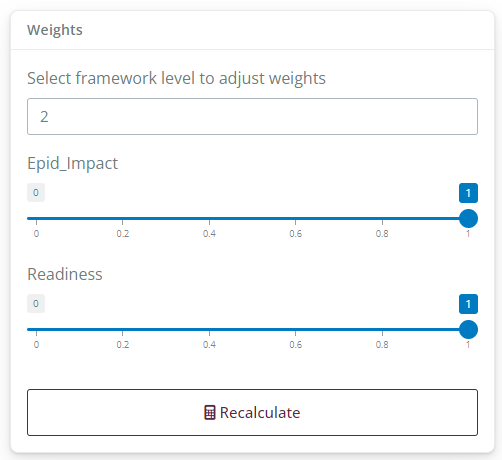This screenshot has height=460, width=502.
Task: Set Readiness slider to 0.2 tick
Action: point(123,330)
